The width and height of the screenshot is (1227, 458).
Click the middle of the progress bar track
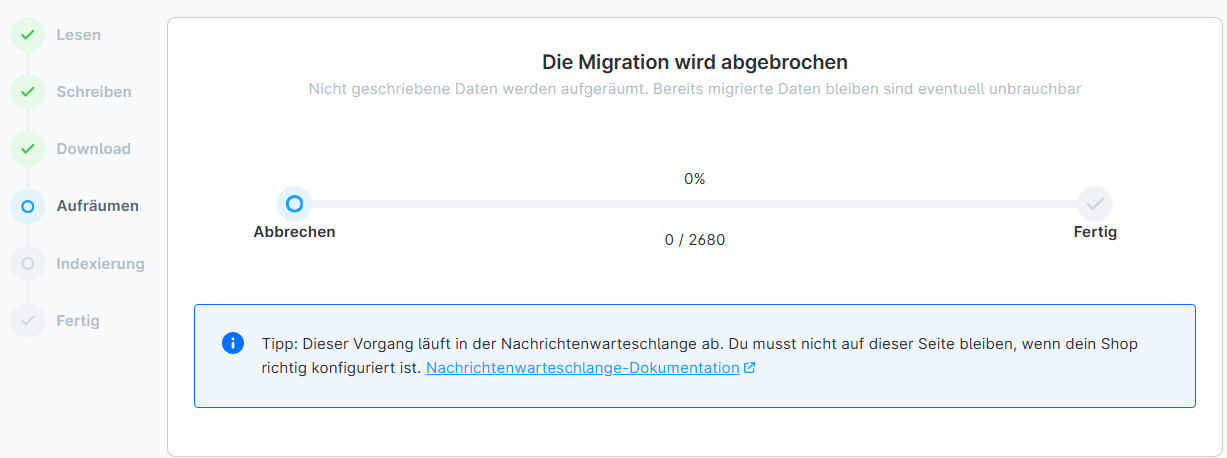694,204
